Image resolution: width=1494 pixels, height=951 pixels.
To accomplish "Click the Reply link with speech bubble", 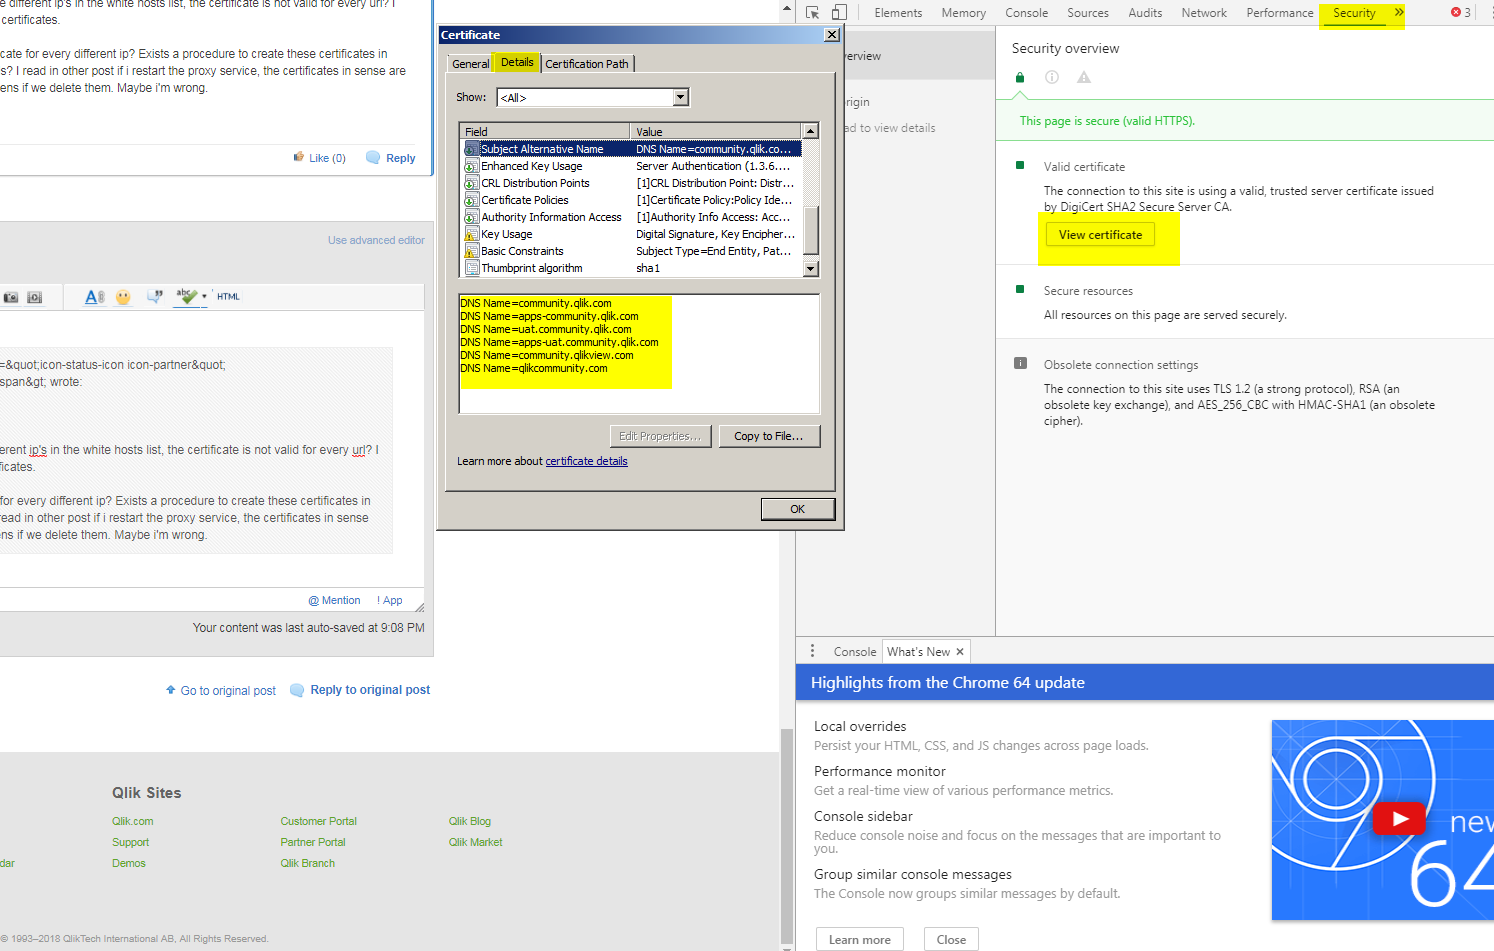I will (391, 158).
